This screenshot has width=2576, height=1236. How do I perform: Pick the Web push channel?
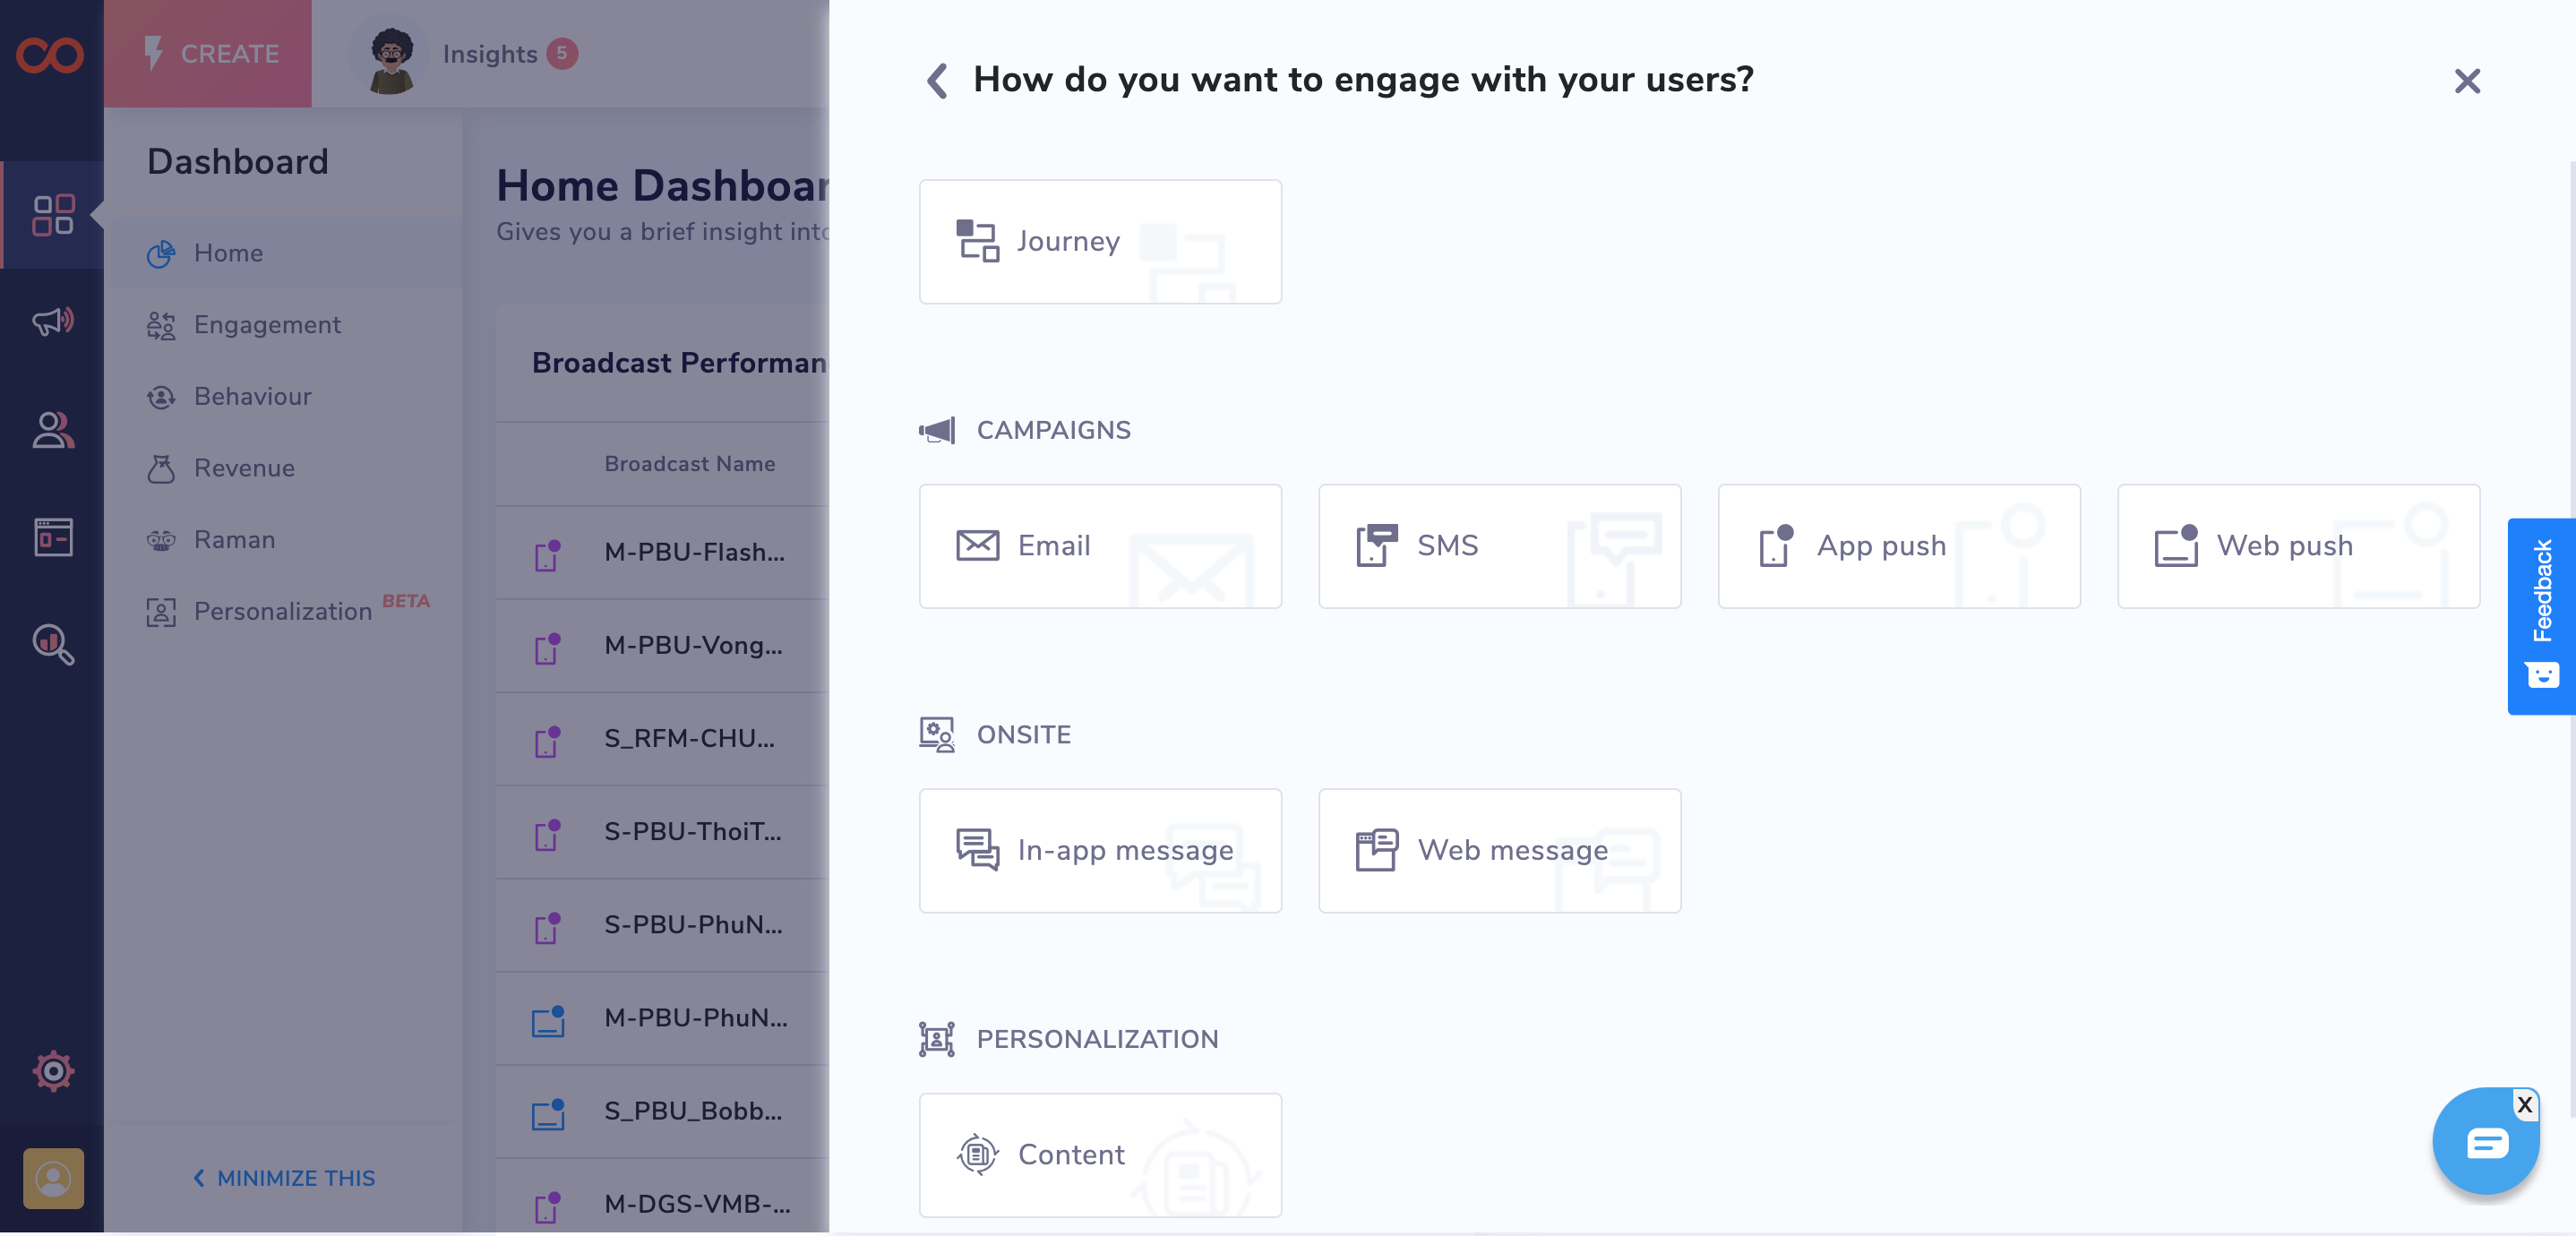2297,546
